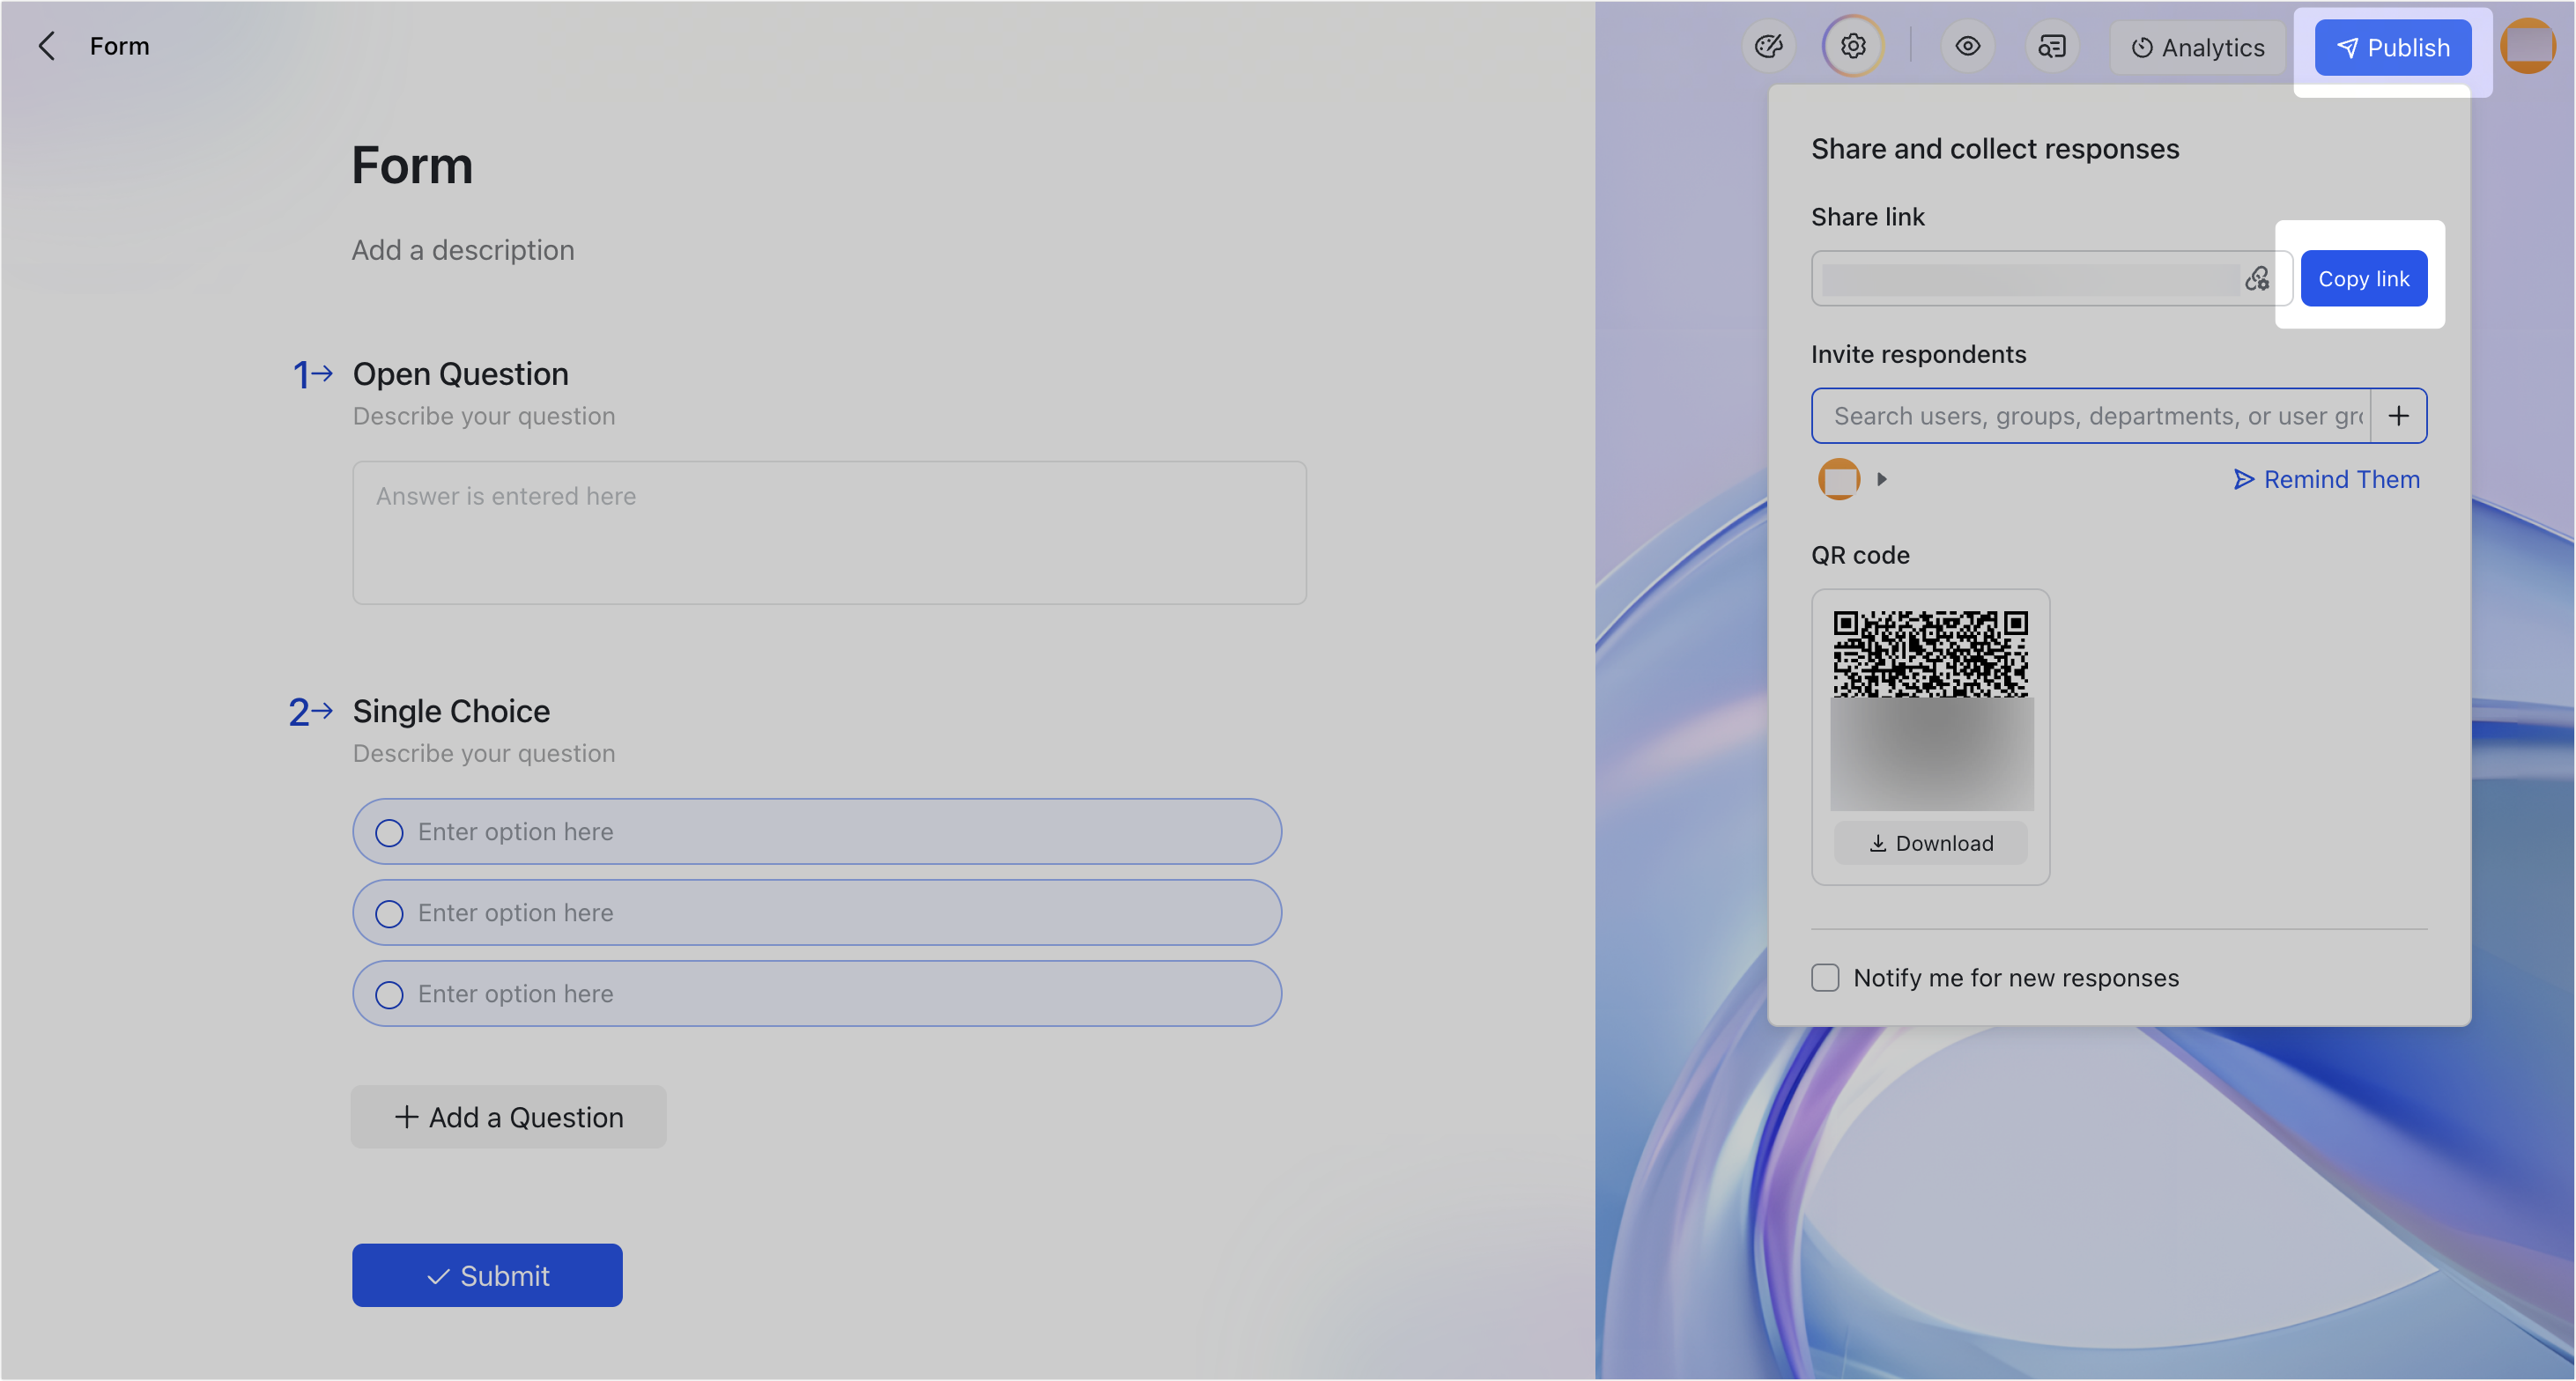Add a respondent with the plus icon

click(2400, 415)
